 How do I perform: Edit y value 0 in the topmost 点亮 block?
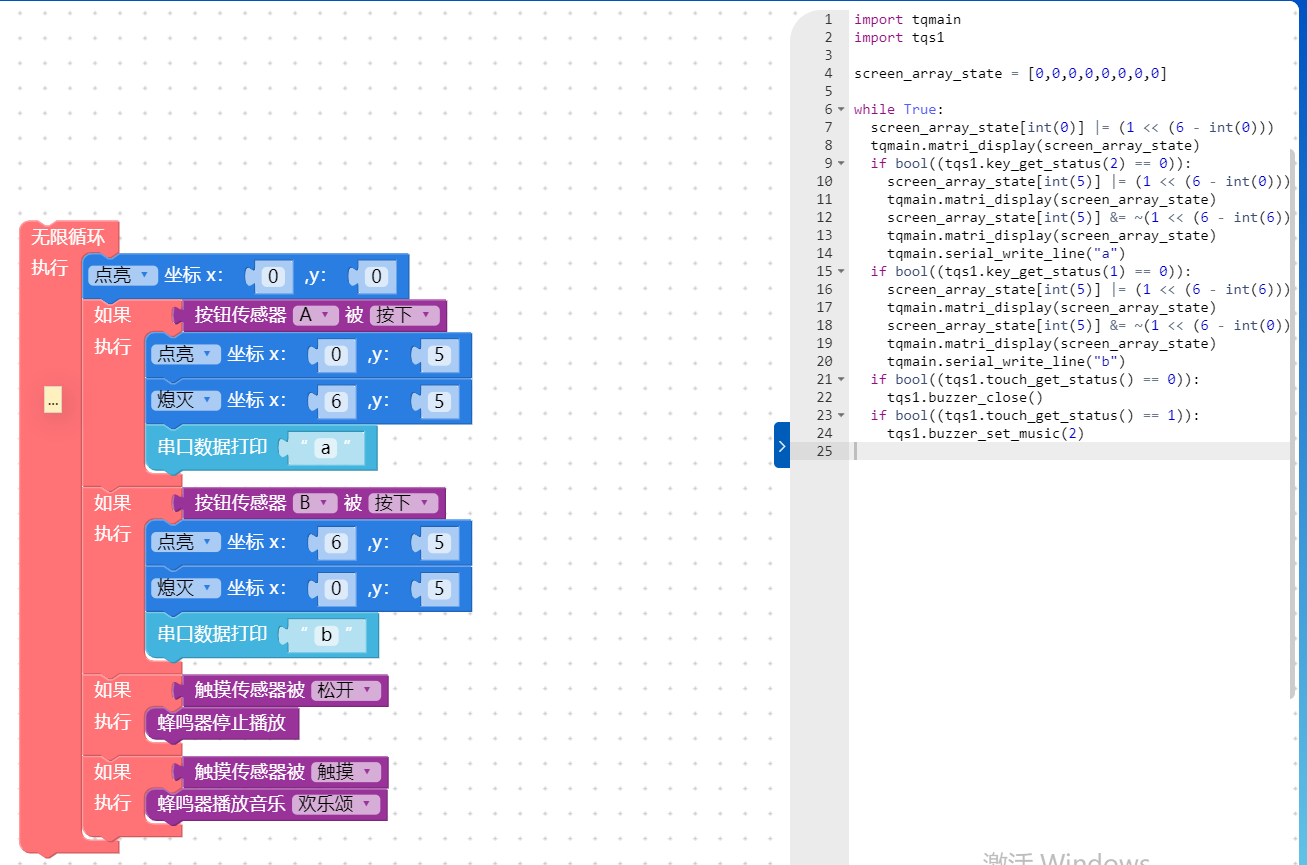pos(377,276)
